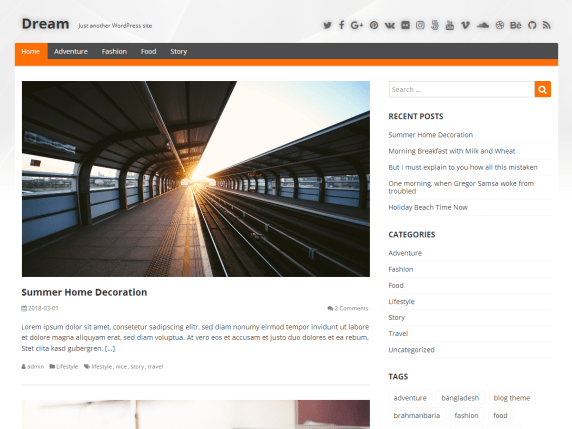Open the Pinterest social link icon
This screenshot has height=429, width=572.
374,25
